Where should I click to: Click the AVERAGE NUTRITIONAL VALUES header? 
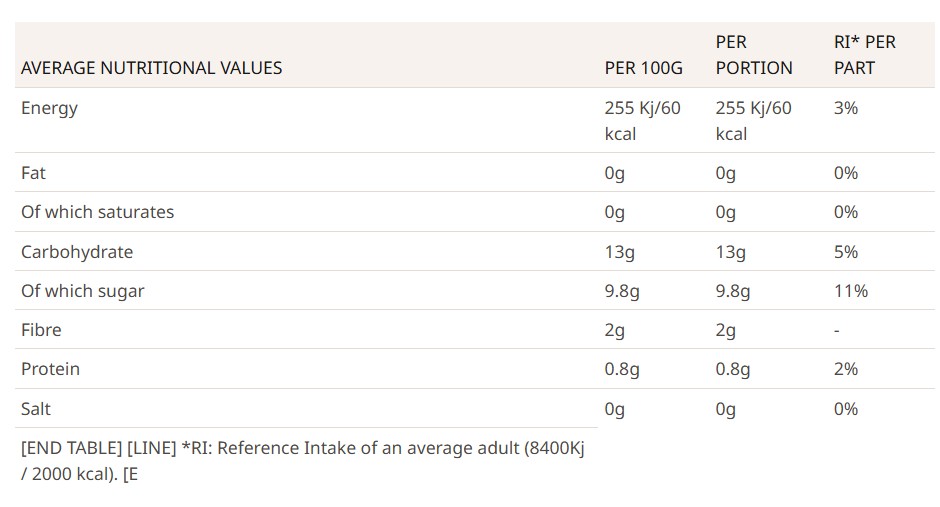coord(152,68)
